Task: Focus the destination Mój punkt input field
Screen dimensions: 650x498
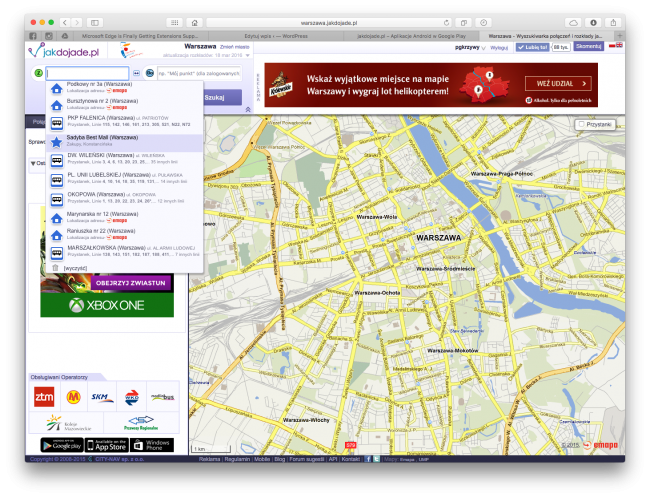Action: 199,73
